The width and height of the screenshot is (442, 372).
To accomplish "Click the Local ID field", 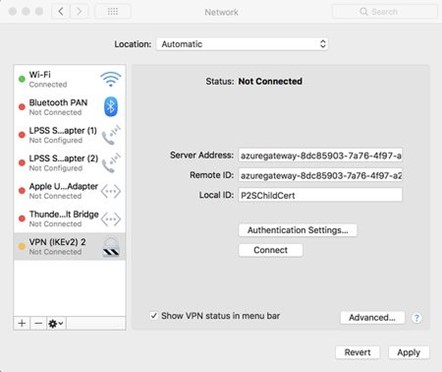I will coord(320,195).
